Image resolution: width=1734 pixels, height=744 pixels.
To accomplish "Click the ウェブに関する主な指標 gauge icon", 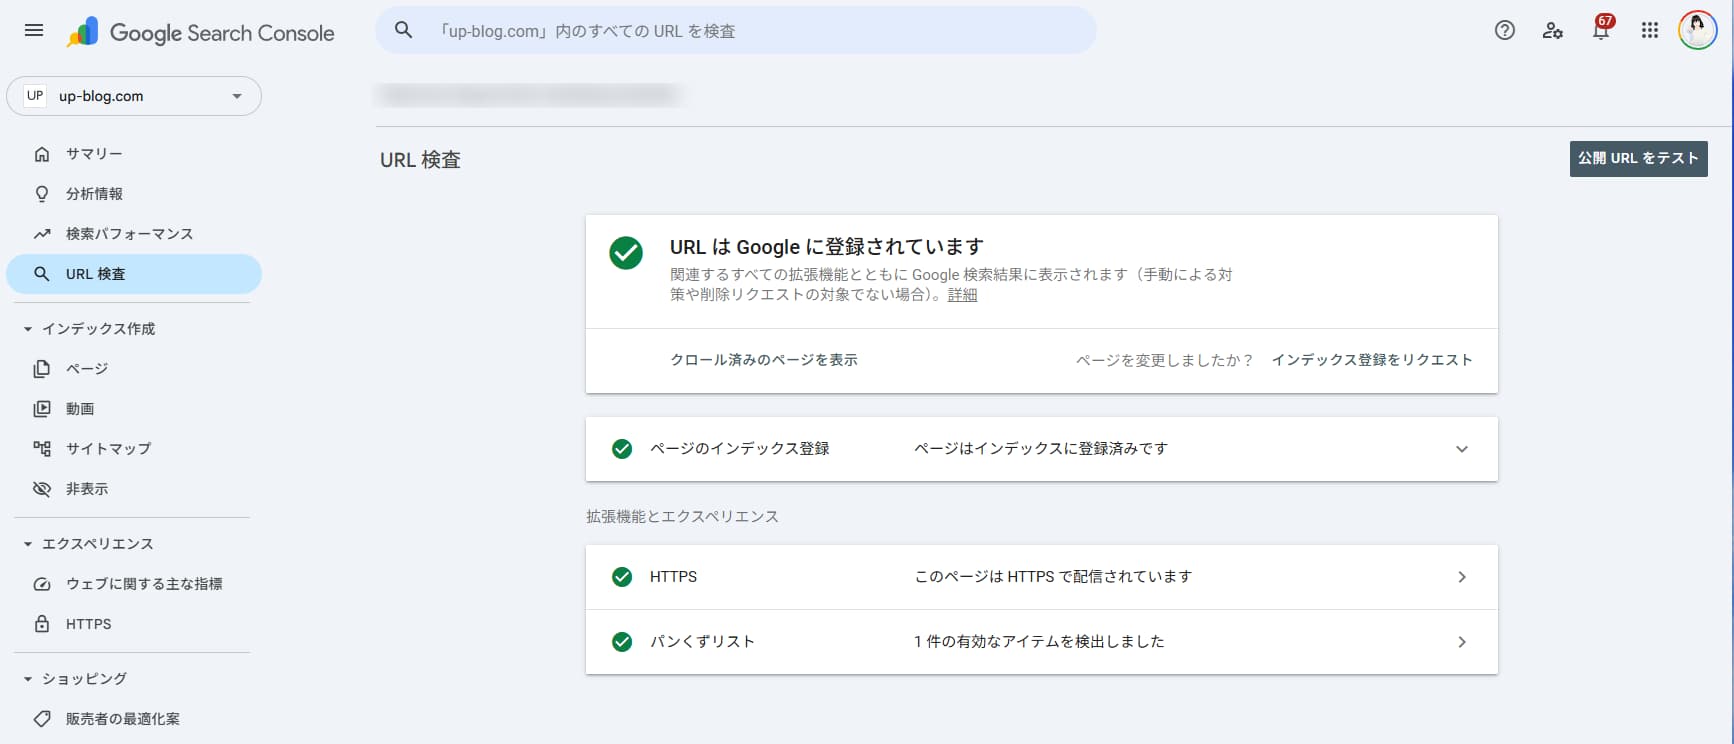I will pyautogui.click(x=42, y=584).
